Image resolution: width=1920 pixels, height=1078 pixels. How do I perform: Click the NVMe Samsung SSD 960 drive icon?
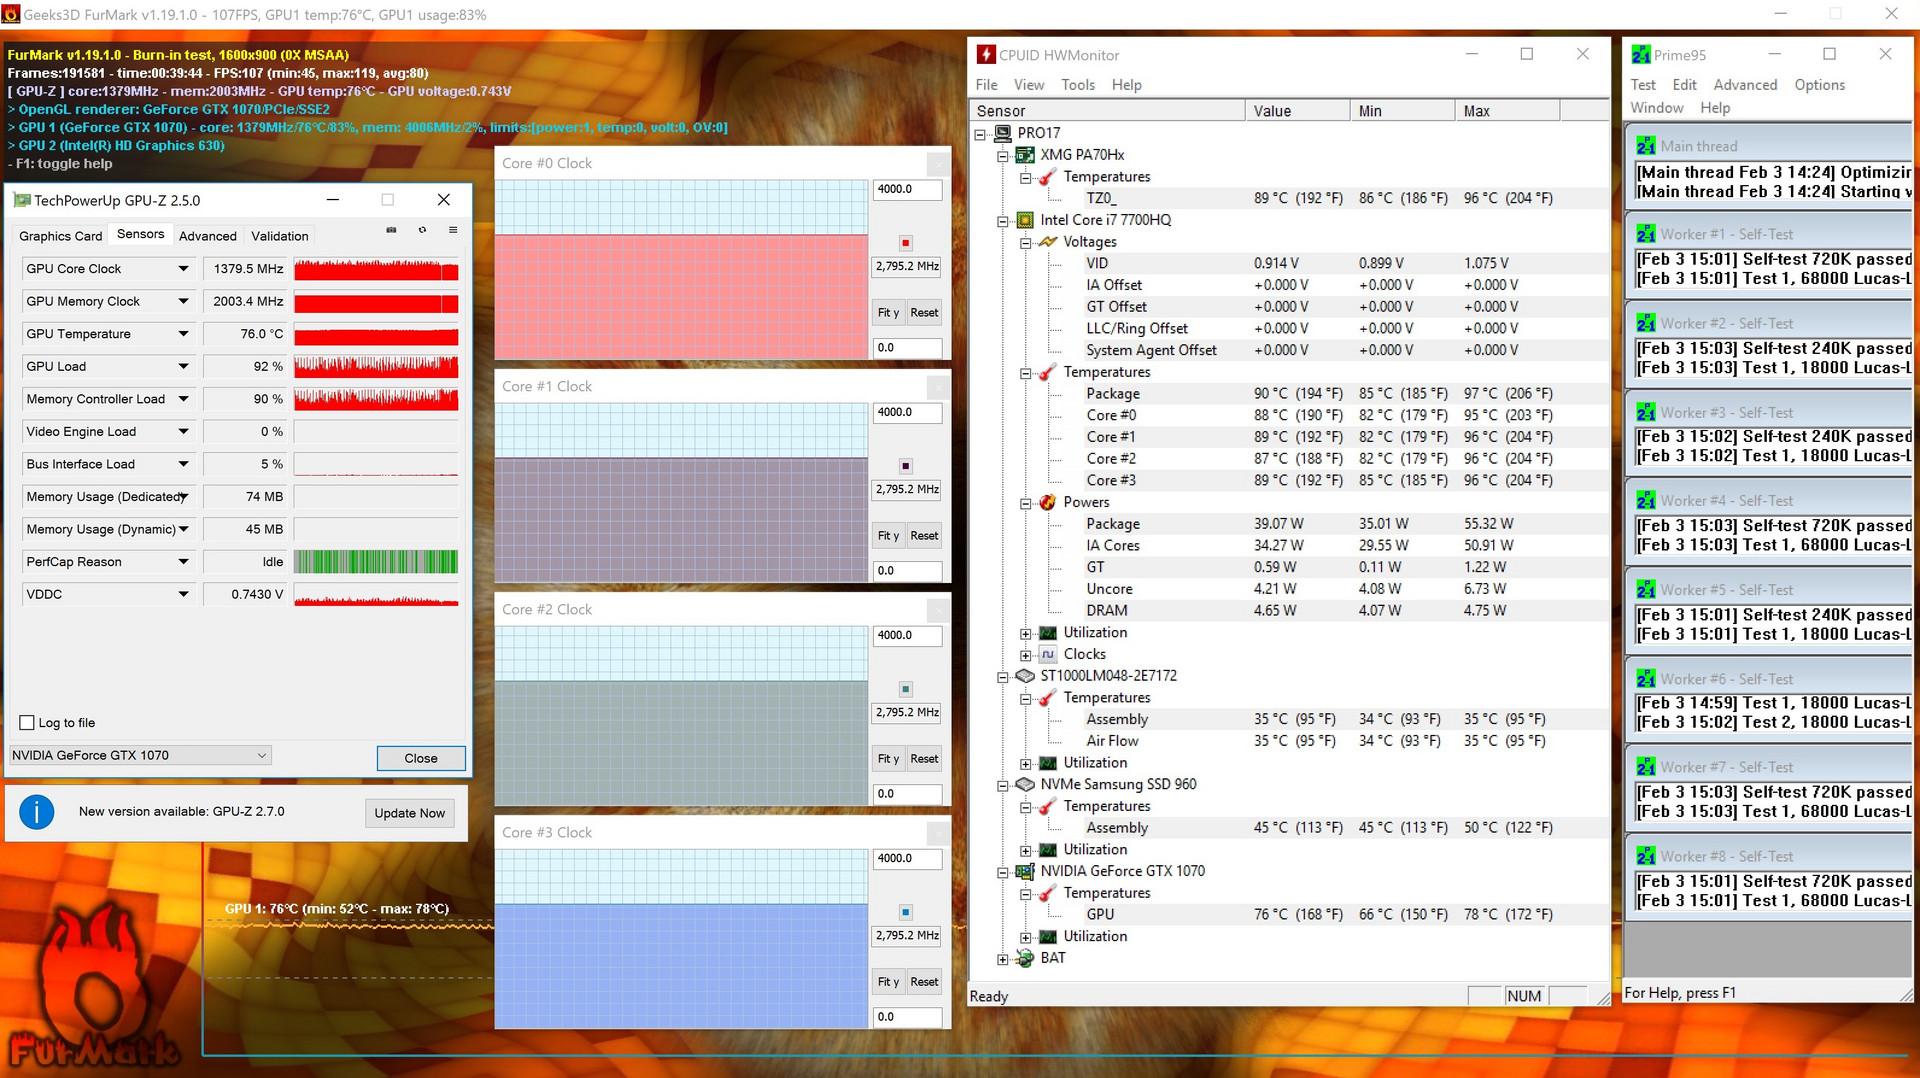1025,784
